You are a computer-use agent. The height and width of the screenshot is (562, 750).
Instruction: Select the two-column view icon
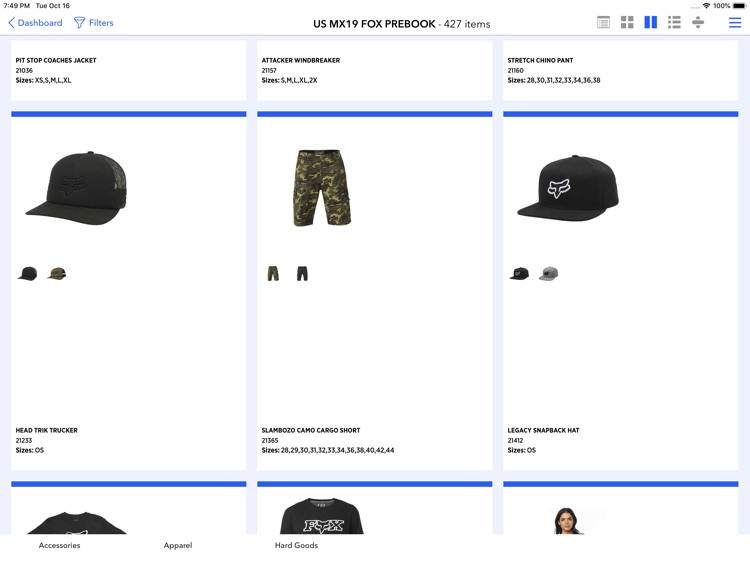[x=651, y=22]
